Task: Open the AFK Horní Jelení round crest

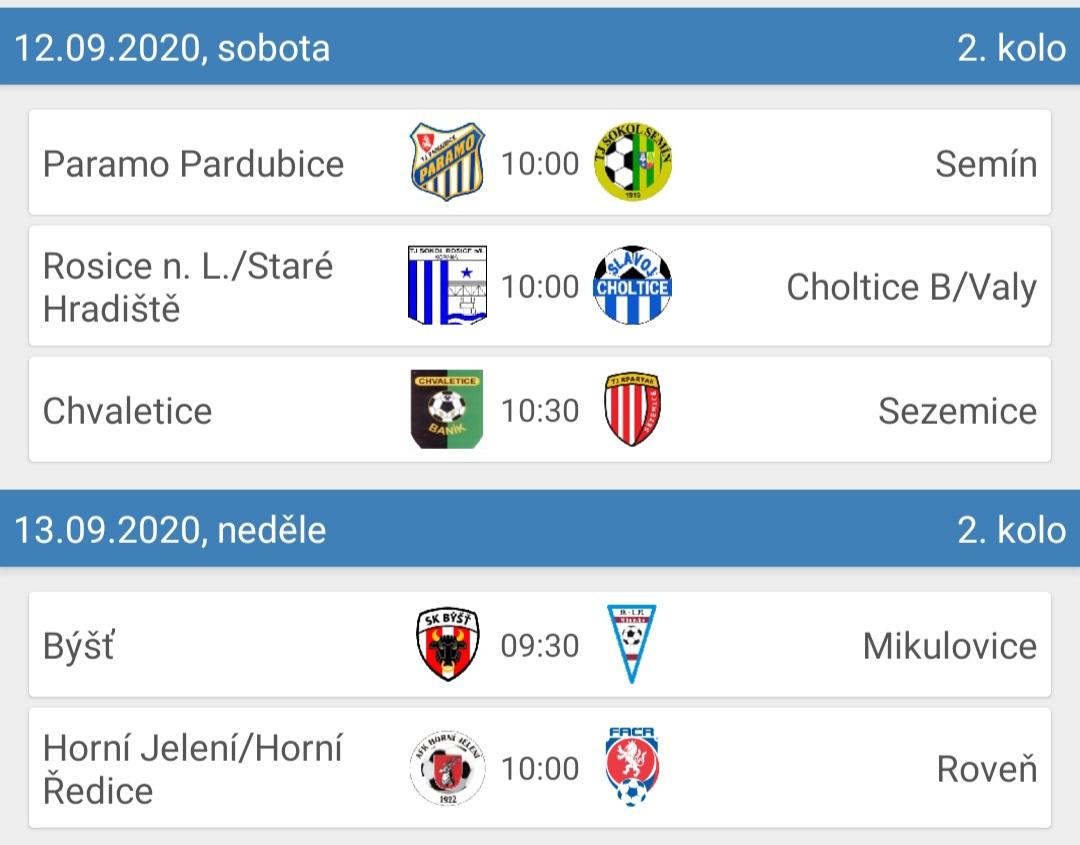Action: coord(447,768)
